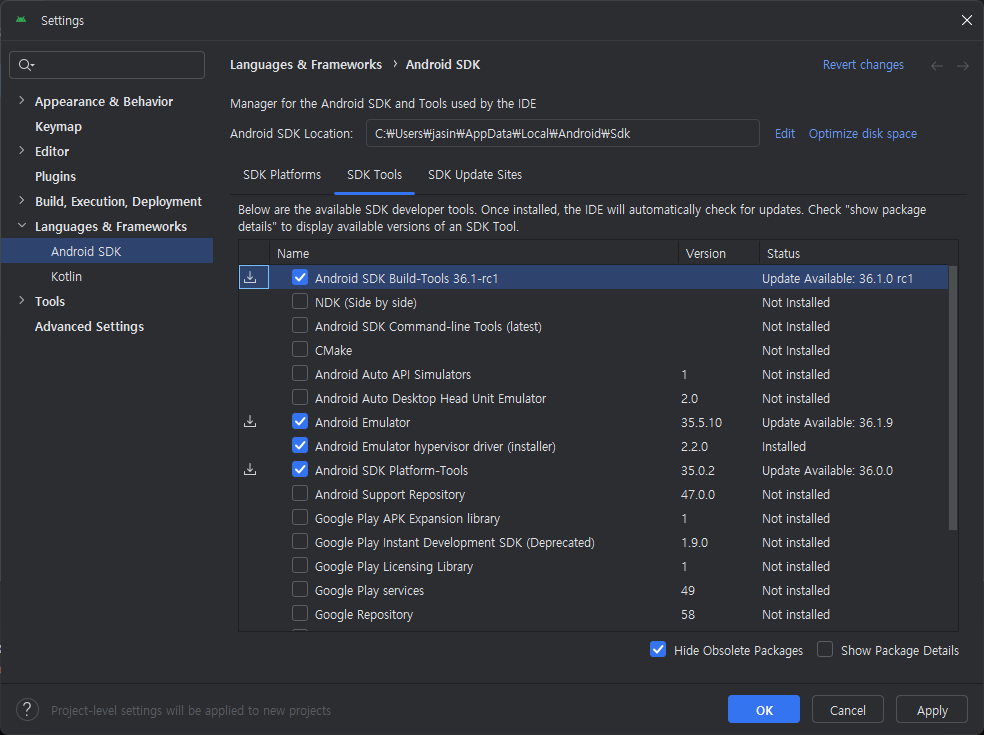Check Google Play services
The height and width of the screenshot is (735, 984).
point(300,590)
